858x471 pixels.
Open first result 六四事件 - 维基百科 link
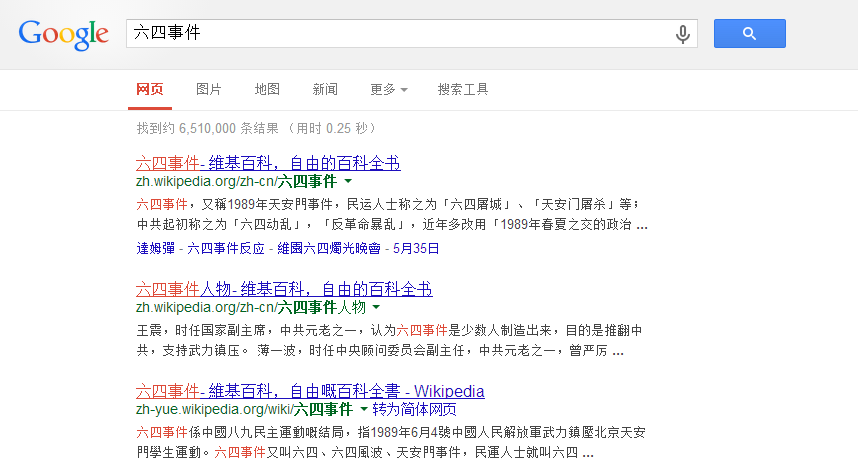[268, 163]
